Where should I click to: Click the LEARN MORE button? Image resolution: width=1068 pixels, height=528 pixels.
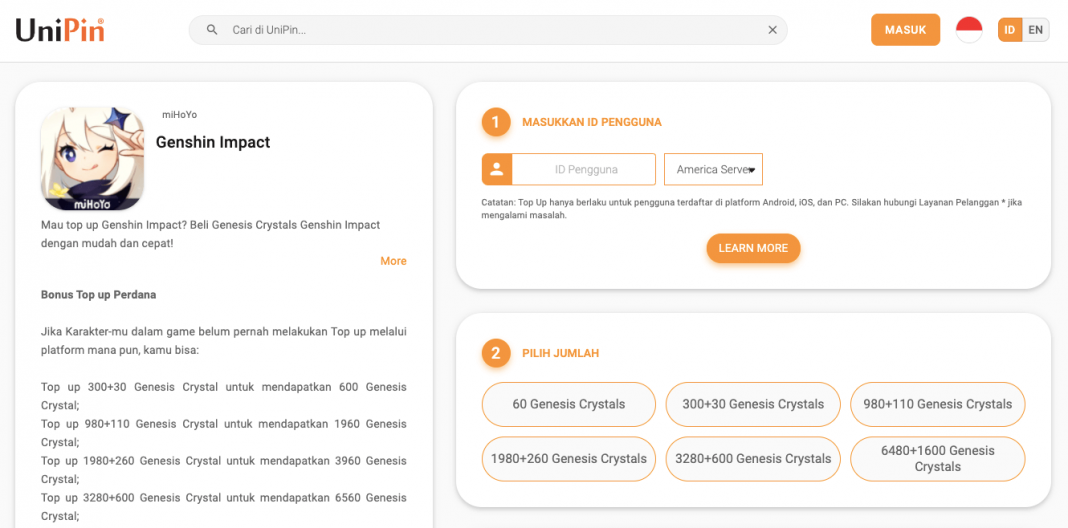[753, 248]
